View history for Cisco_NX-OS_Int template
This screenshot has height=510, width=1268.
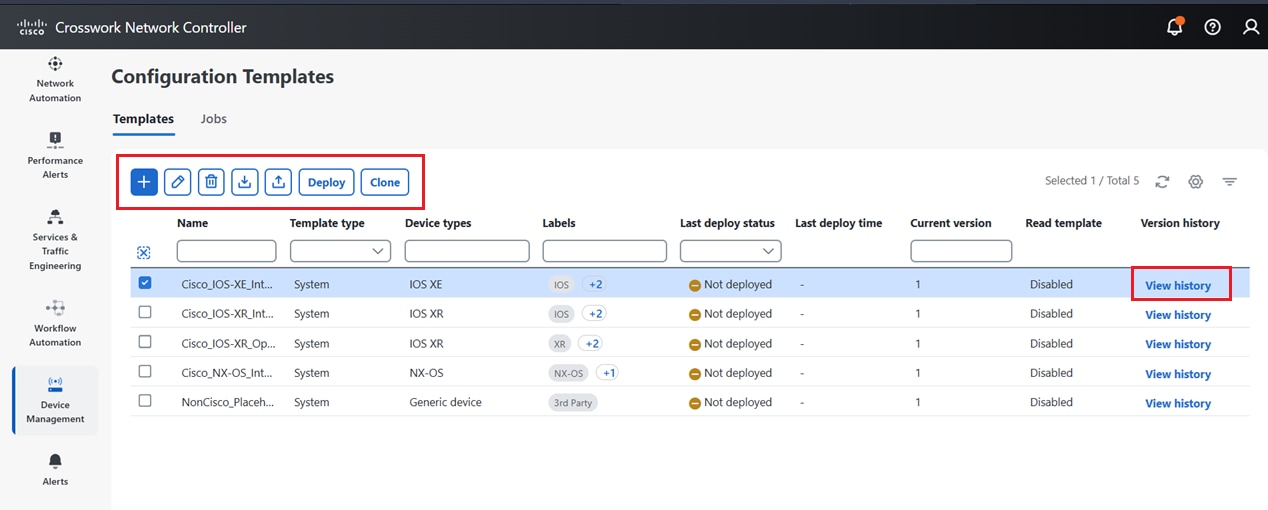(1178, 374)
